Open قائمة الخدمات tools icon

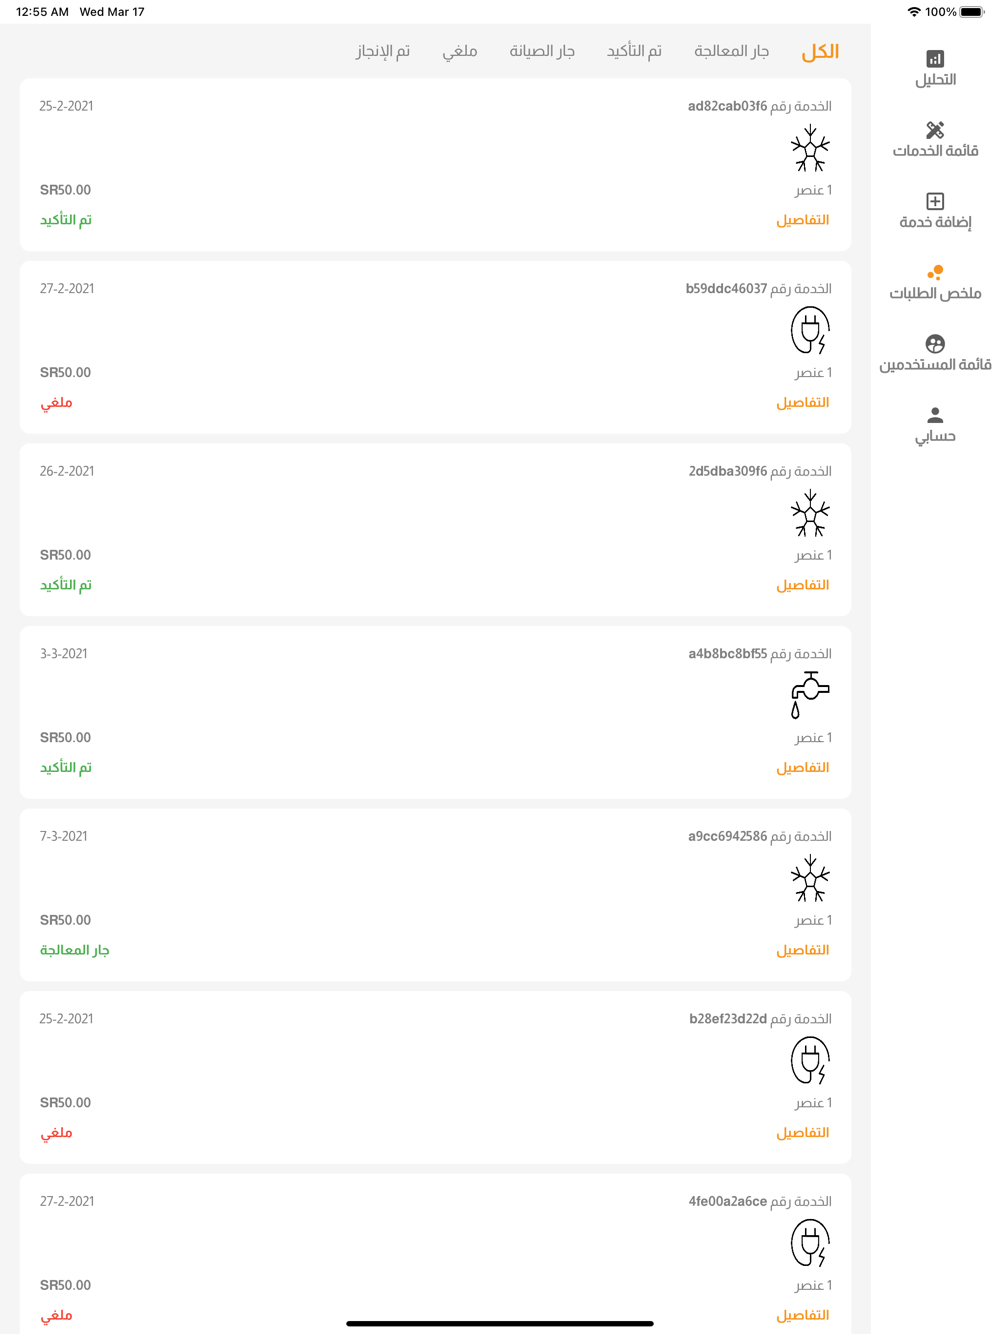pyautogui.click(x=935, y=130)
